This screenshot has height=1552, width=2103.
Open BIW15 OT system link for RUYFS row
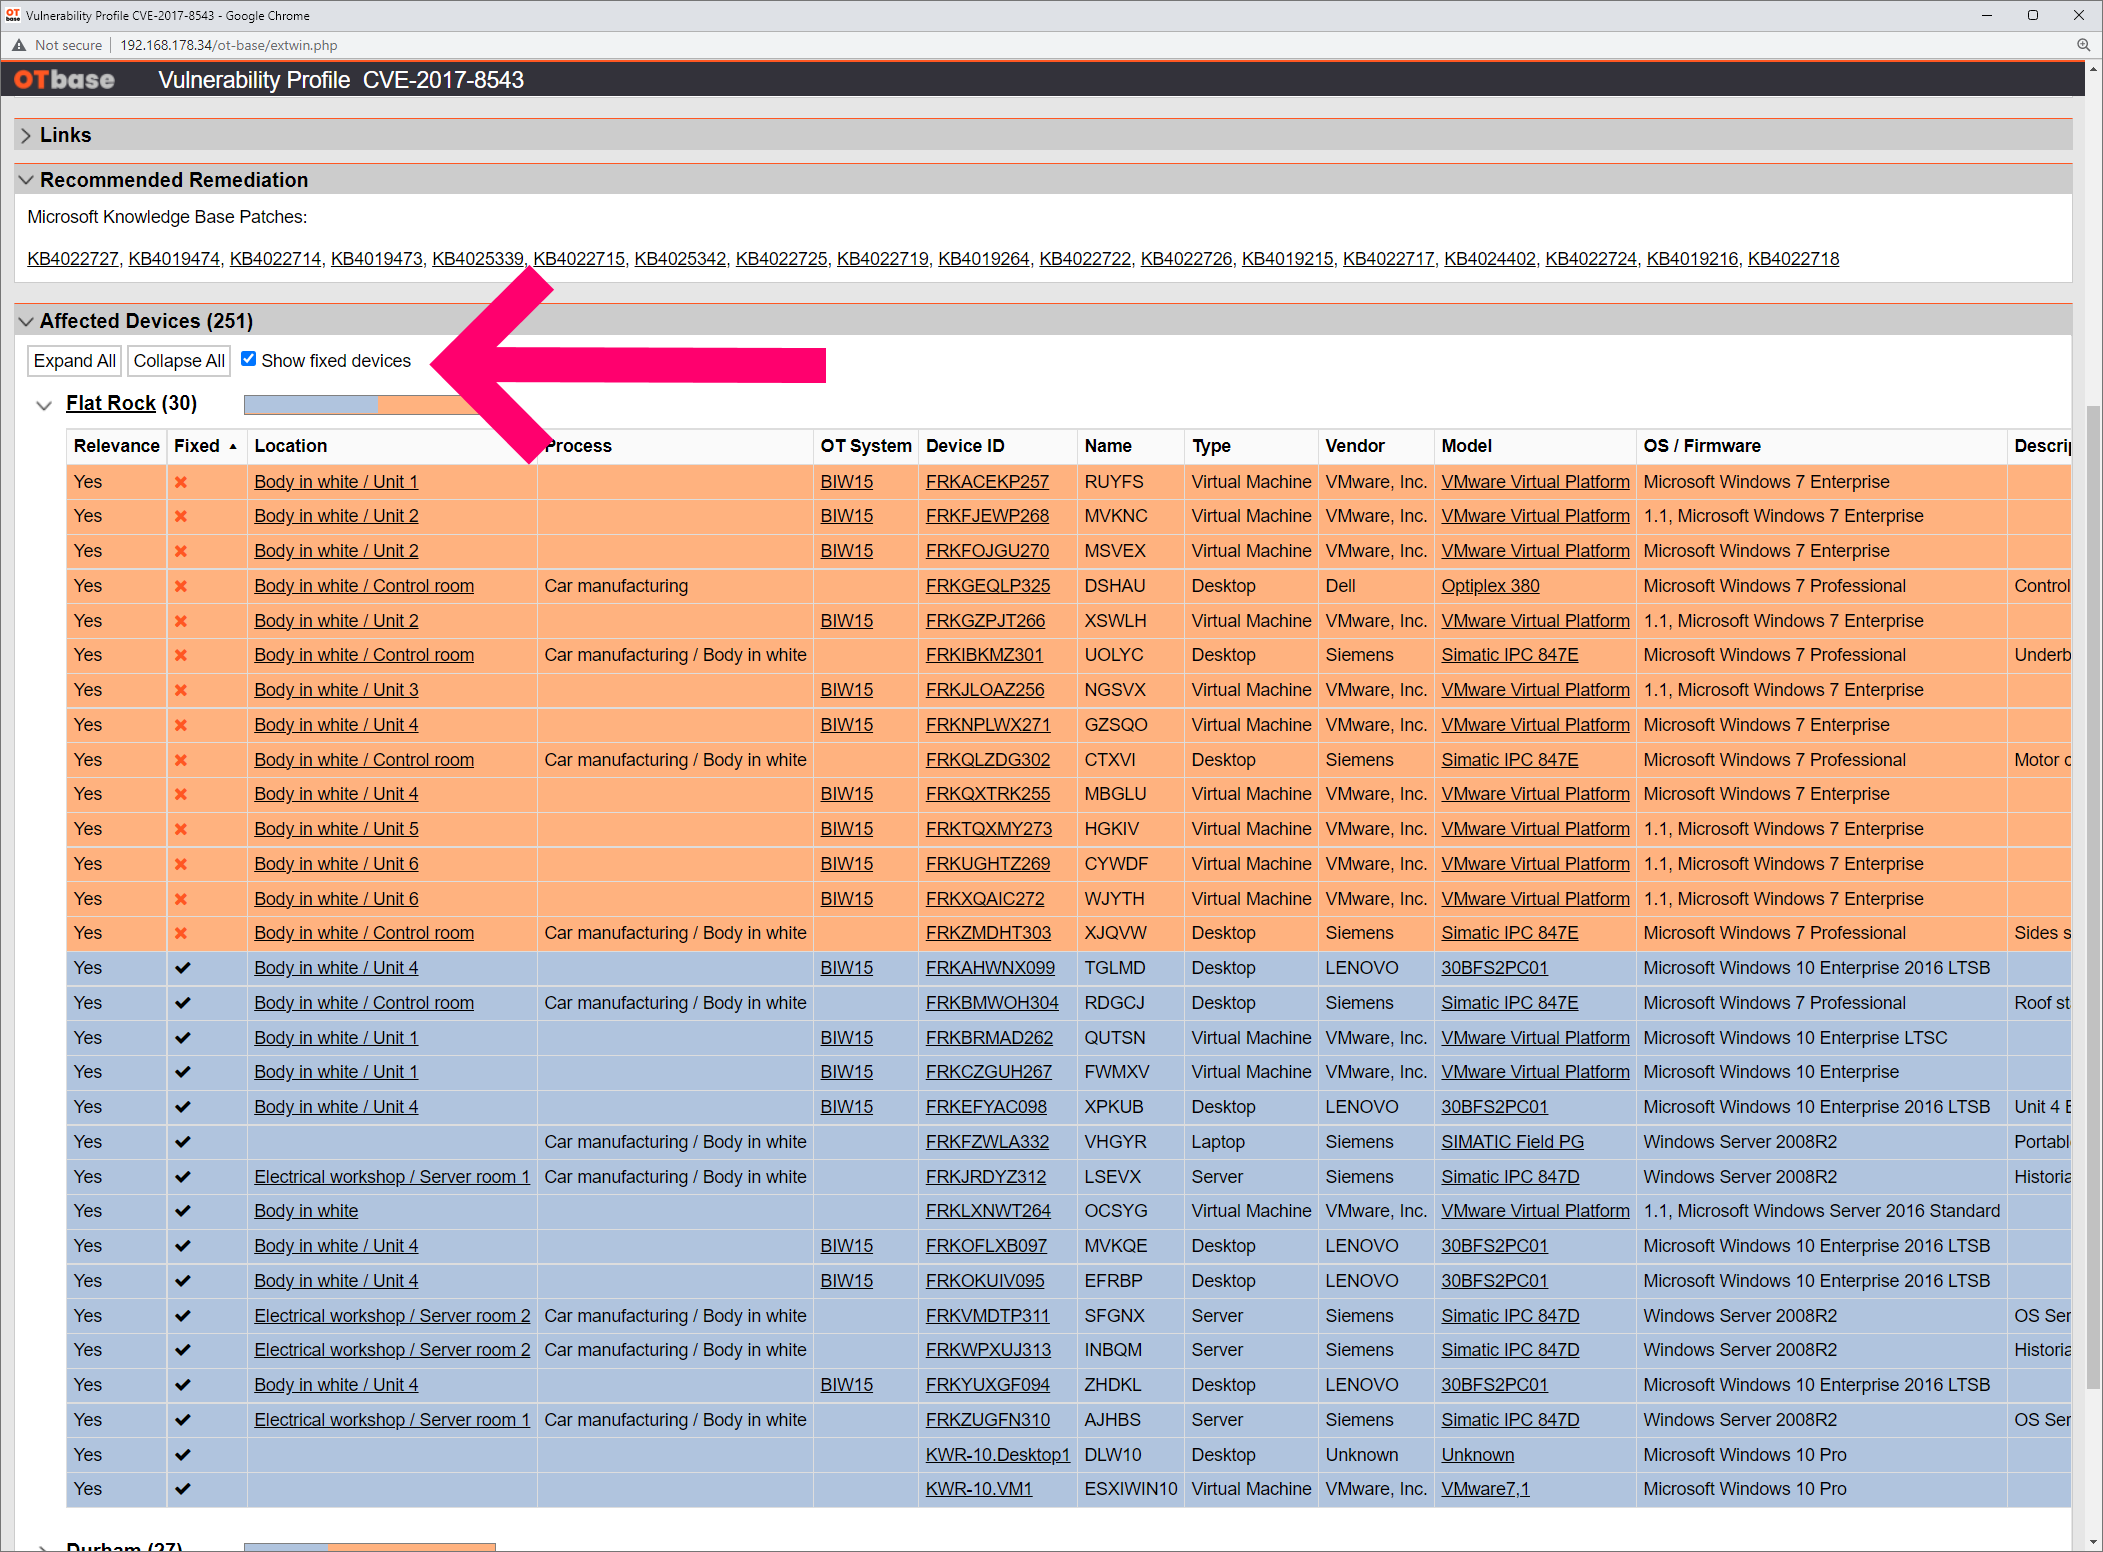(x=847, y=482)
